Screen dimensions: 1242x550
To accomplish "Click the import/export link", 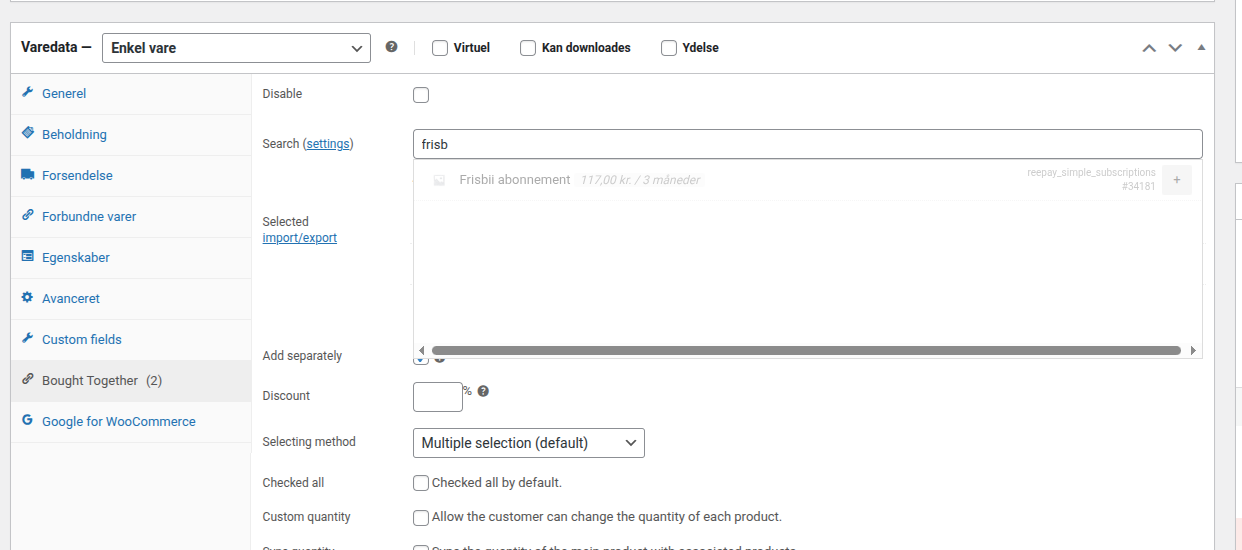I will 299,238.
